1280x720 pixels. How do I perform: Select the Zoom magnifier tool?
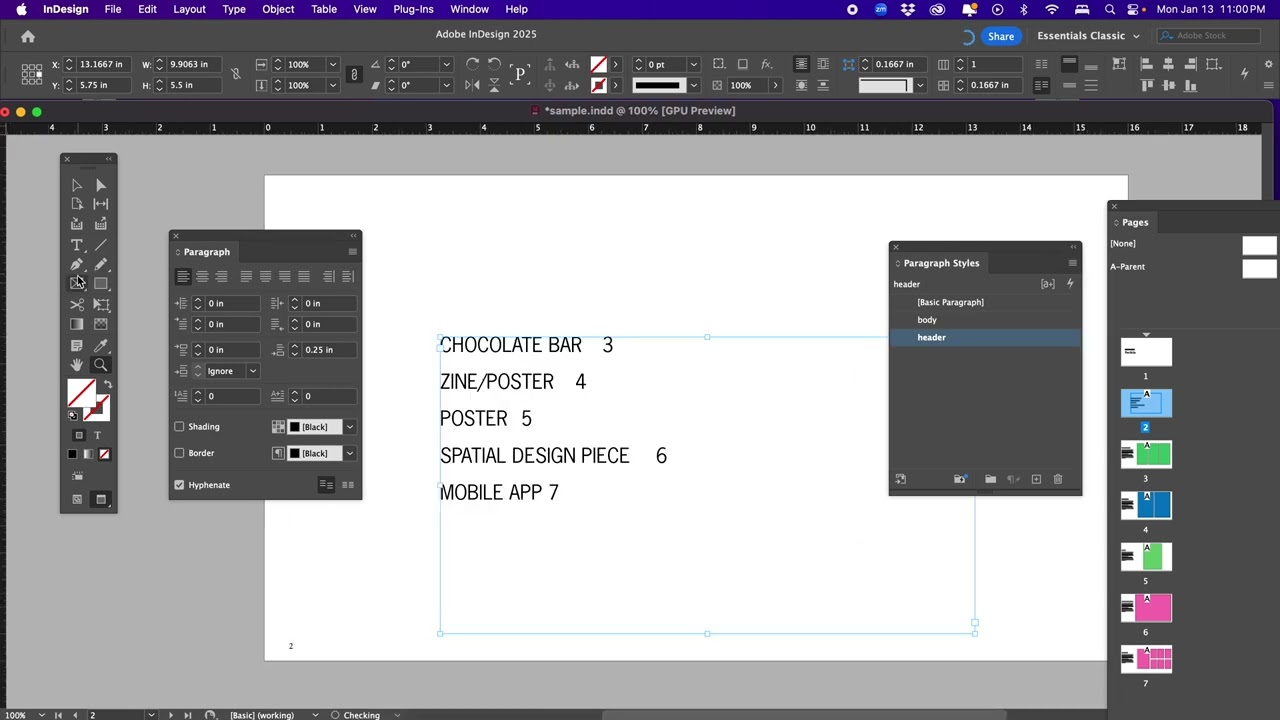point(101,366)
